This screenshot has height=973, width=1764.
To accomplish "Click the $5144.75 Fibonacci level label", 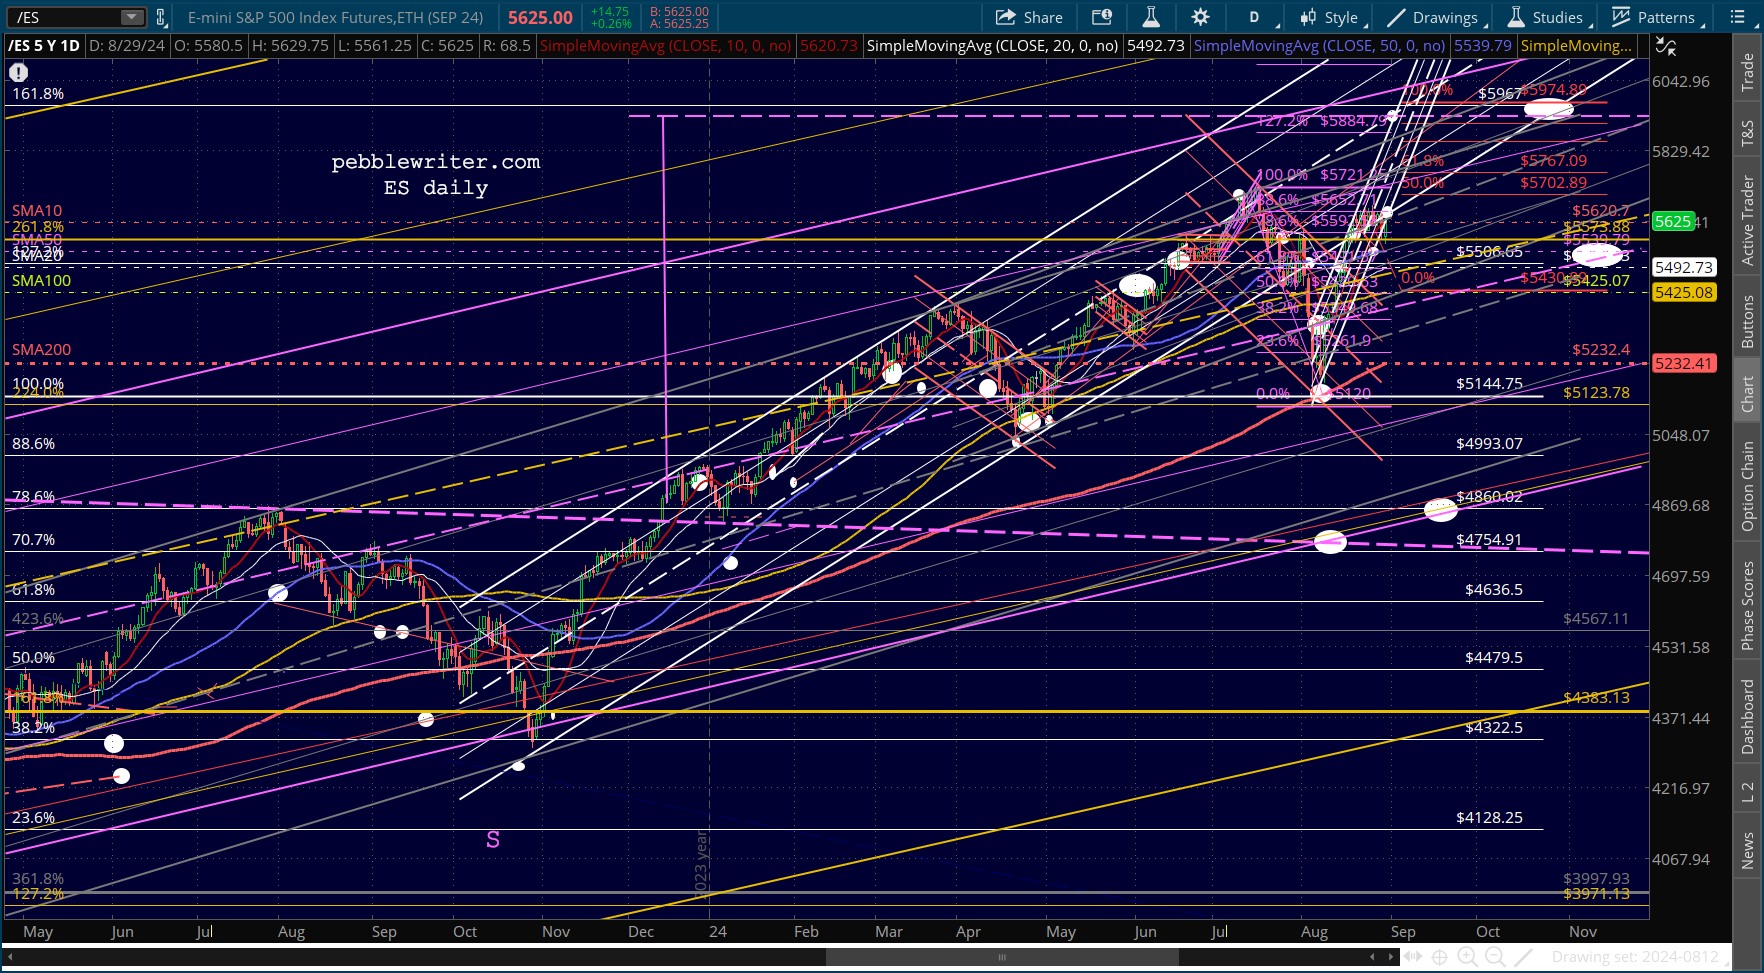I will [1489, 384].
